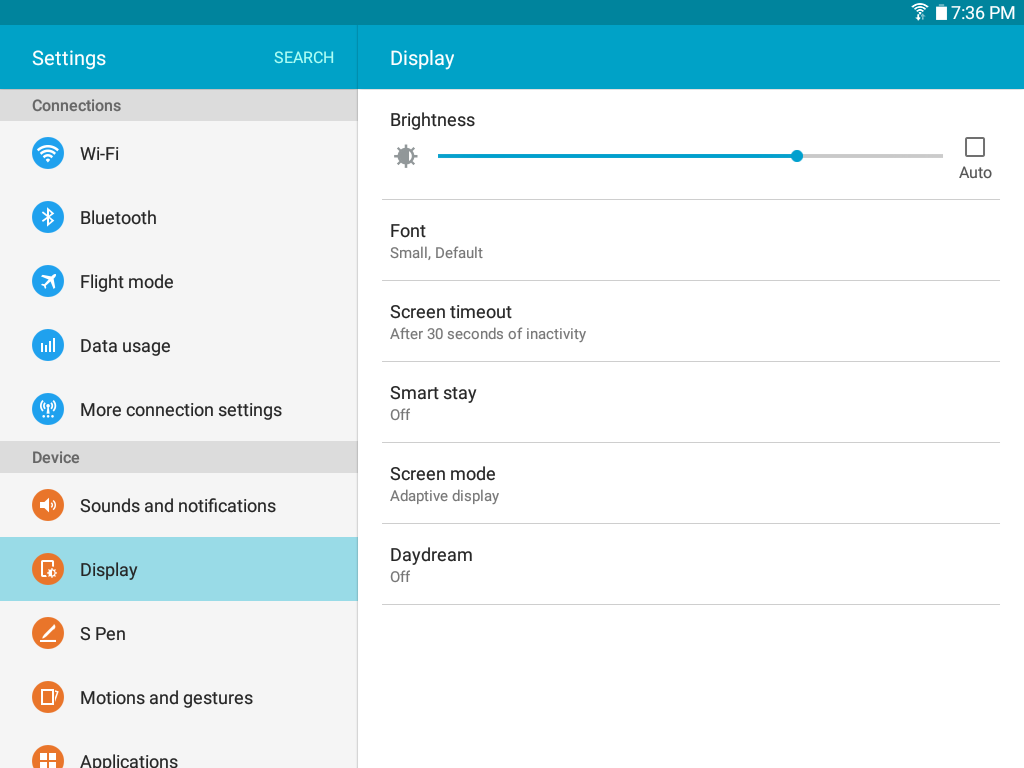Tap the Display icon in sidebar
Screen dimensions: 1024x768
point(48,569)
